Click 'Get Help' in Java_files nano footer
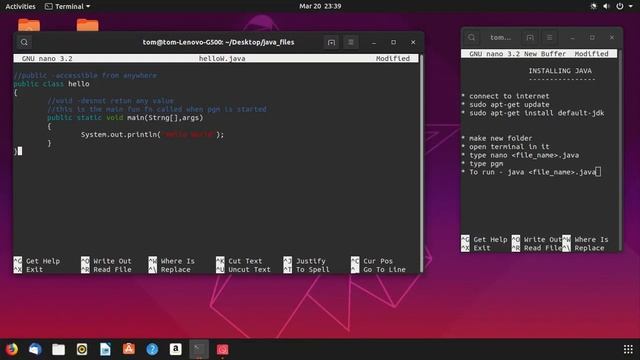Image resolution: width=640 pixels, height=360 pixels. [43, 261]
